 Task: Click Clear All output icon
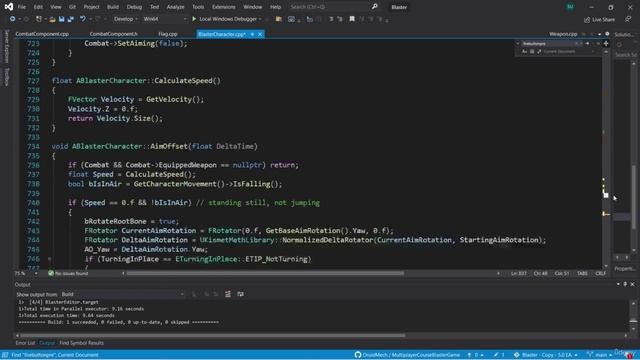(x=228, y=294)
